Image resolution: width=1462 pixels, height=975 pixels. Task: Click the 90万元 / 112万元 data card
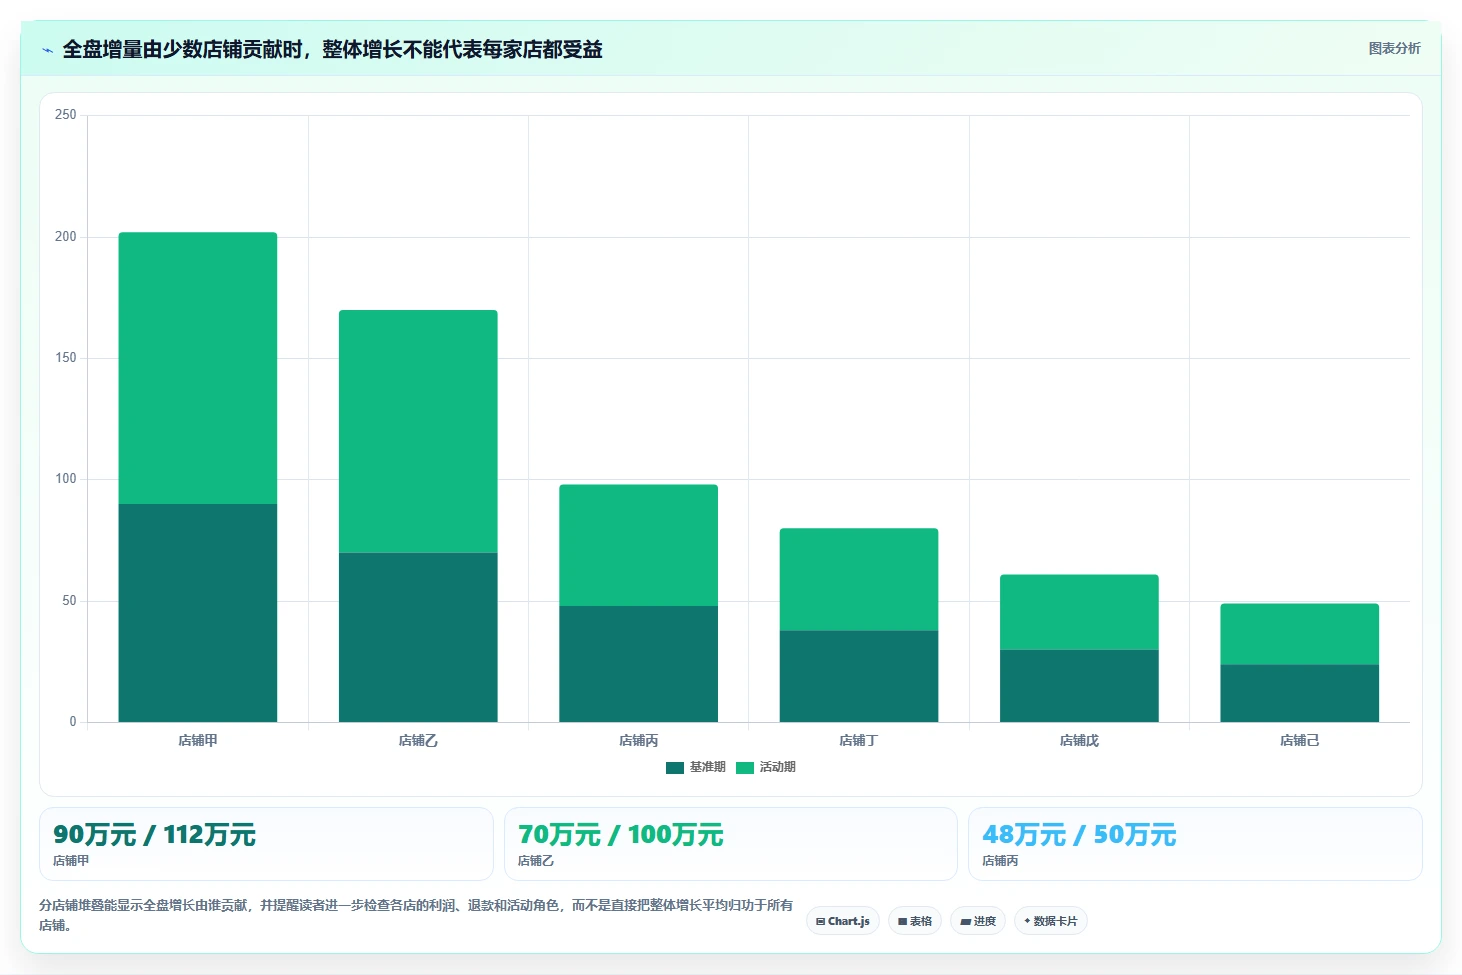click(266, 844)
